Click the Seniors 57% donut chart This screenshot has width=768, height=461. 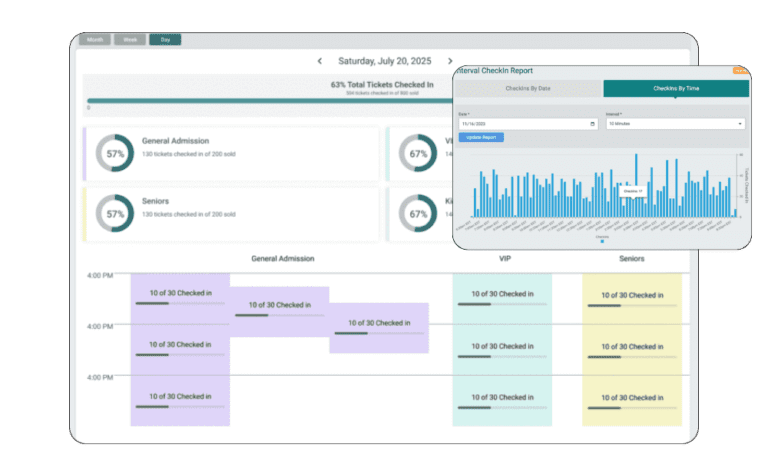click(115, 213)
